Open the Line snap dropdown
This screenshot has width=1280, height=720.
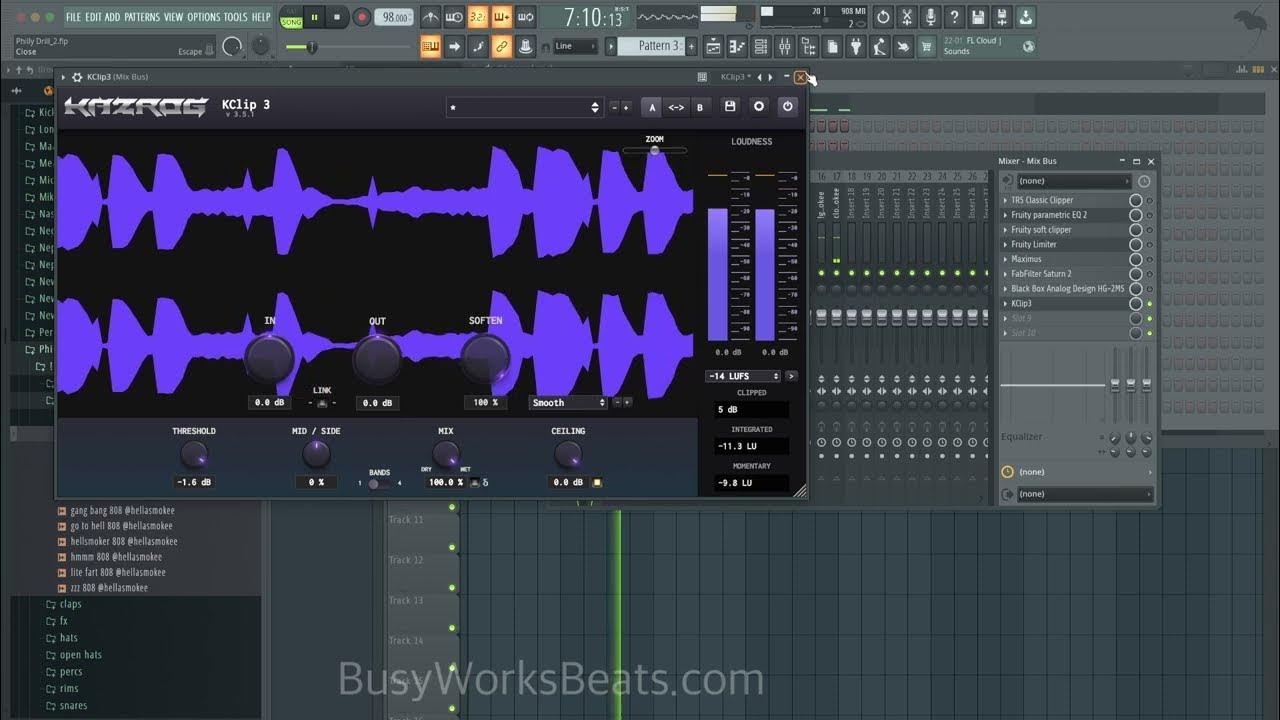(x=575, y=46)
